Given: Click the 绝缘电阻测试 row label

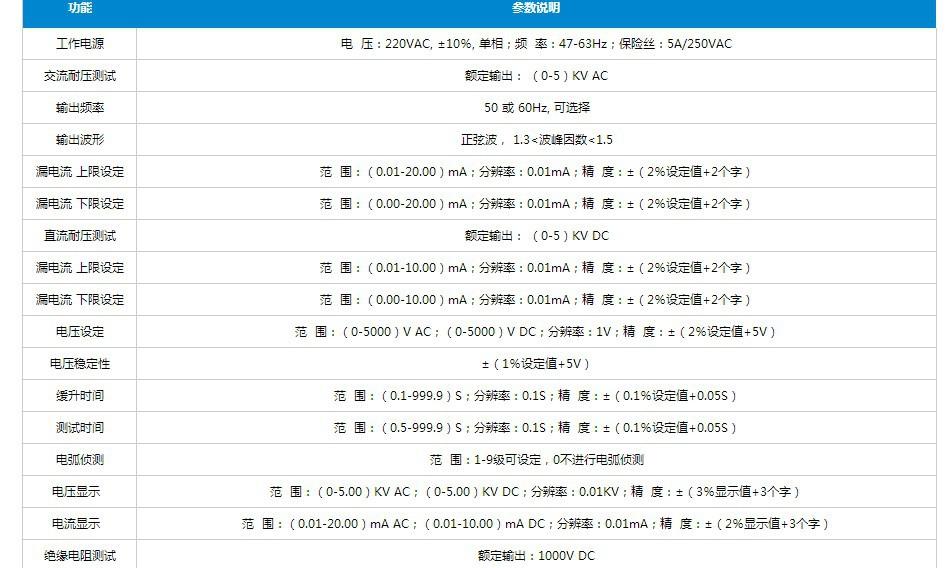Looking at the screenshot, I should pyautogui.click(x=80, y=556).
